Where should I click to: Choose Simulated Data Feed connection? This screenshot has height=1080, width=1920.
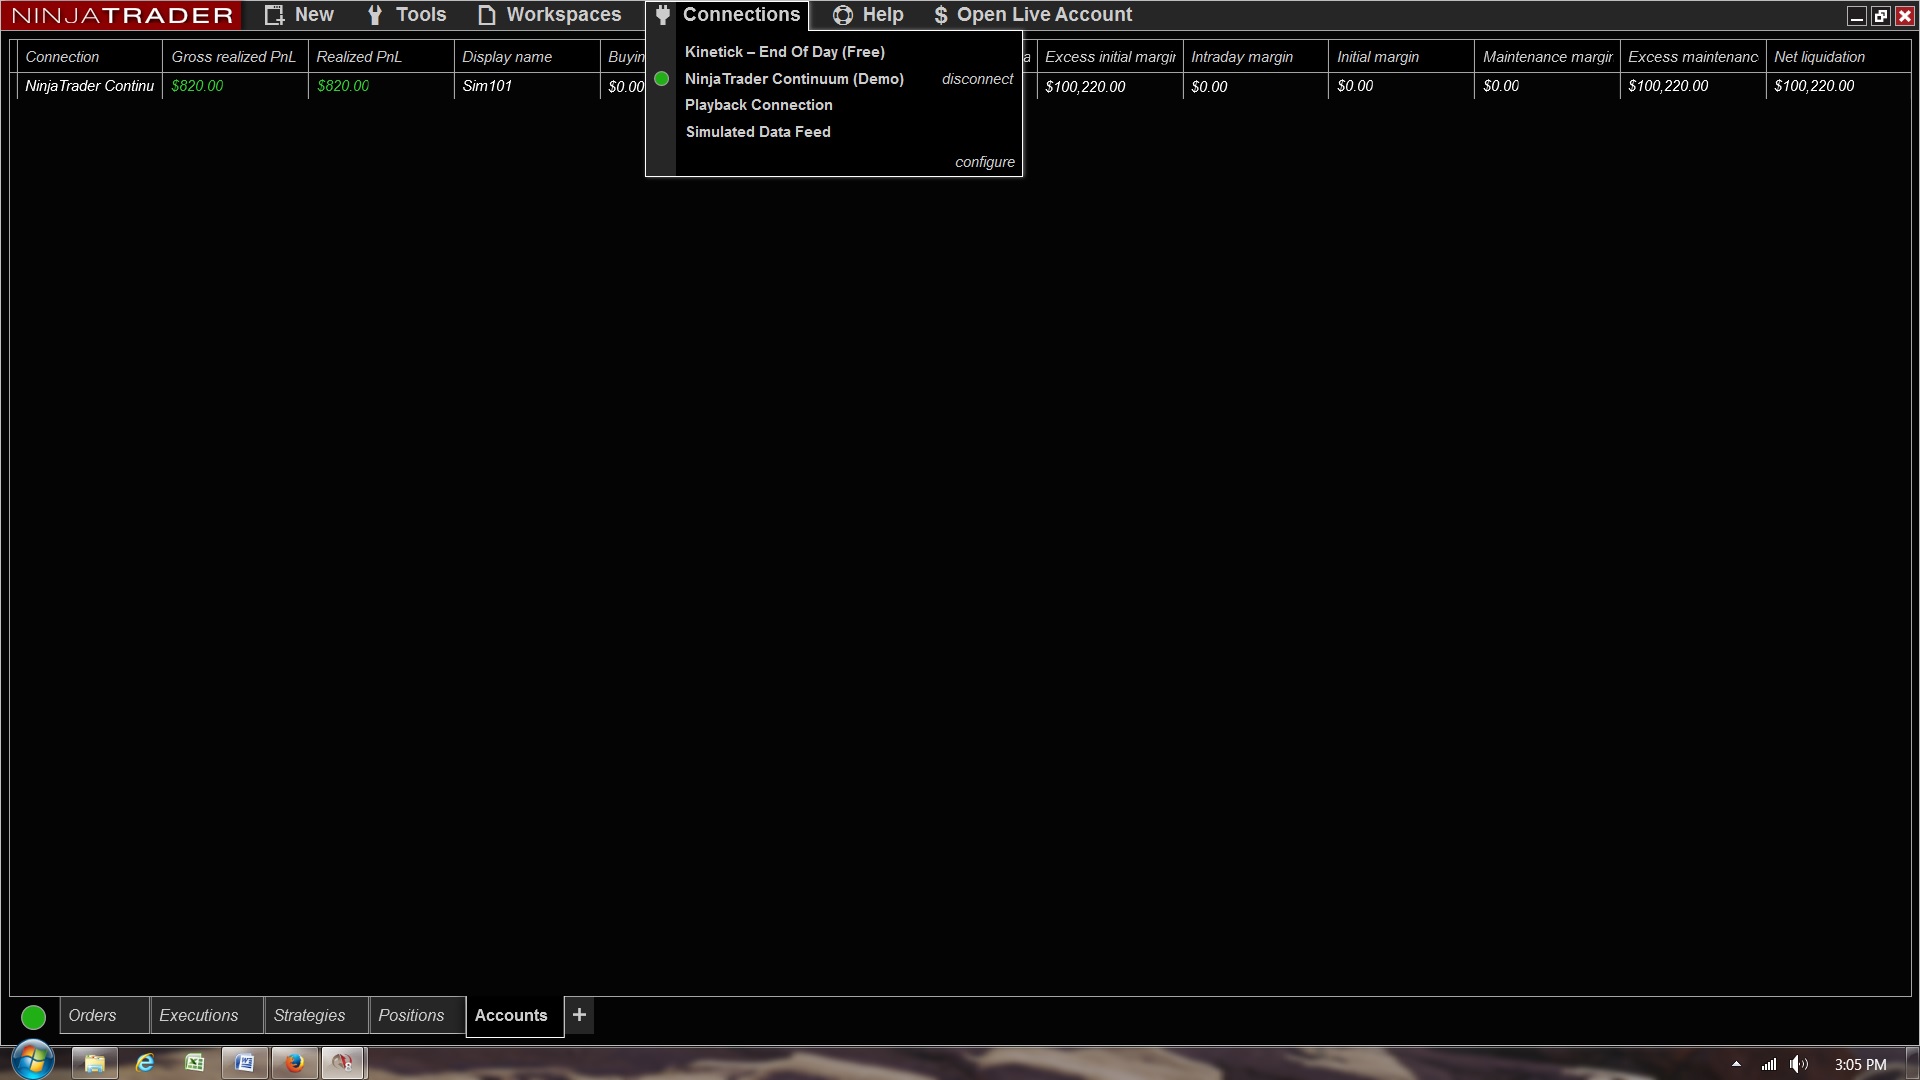click(757, 132)
